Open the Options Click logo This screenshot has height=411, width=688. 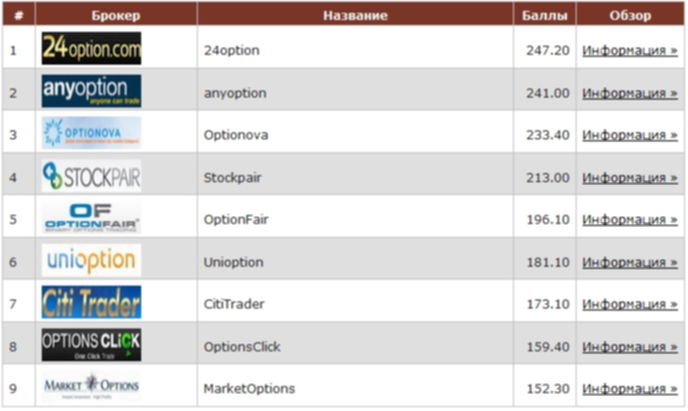(x=91, y=345)
